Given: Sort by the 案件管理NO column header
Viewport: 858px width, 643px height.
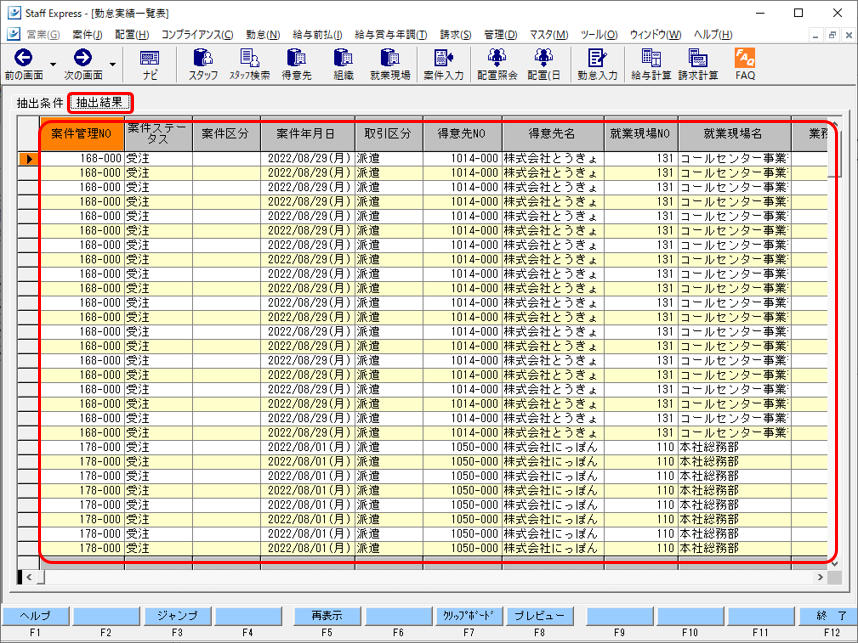Looking at the screenshot, I should (82, 134).
